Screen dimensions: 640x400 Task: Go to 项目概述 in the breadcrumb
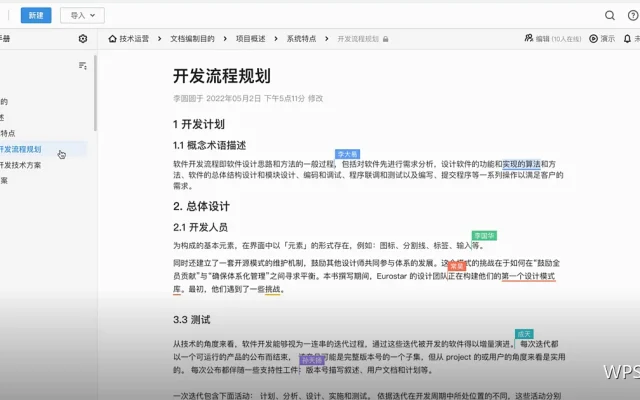pyautogui.click(x=251, y=39)
